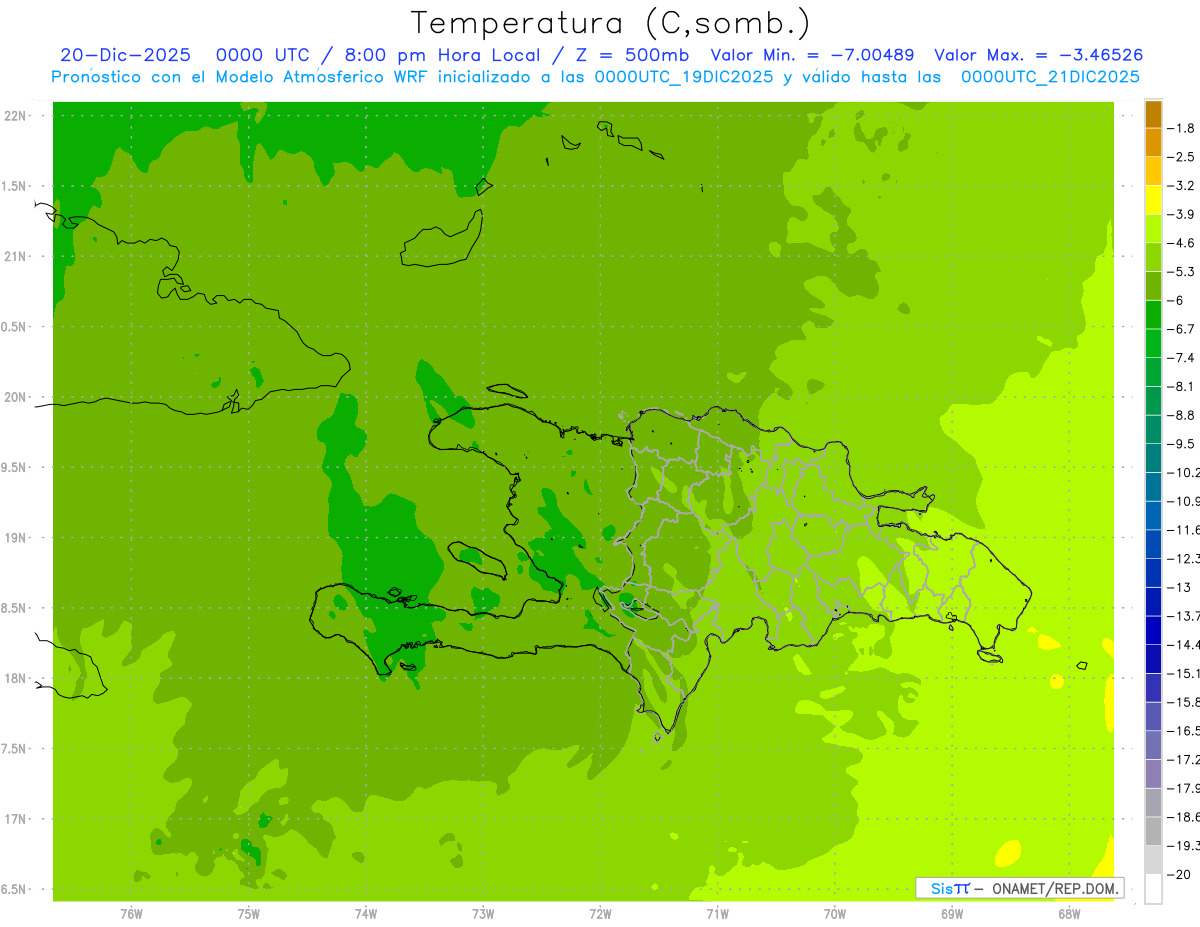Click the '72W' longitude label
This screenshot has height=927, width=1200.
(600, 914)
